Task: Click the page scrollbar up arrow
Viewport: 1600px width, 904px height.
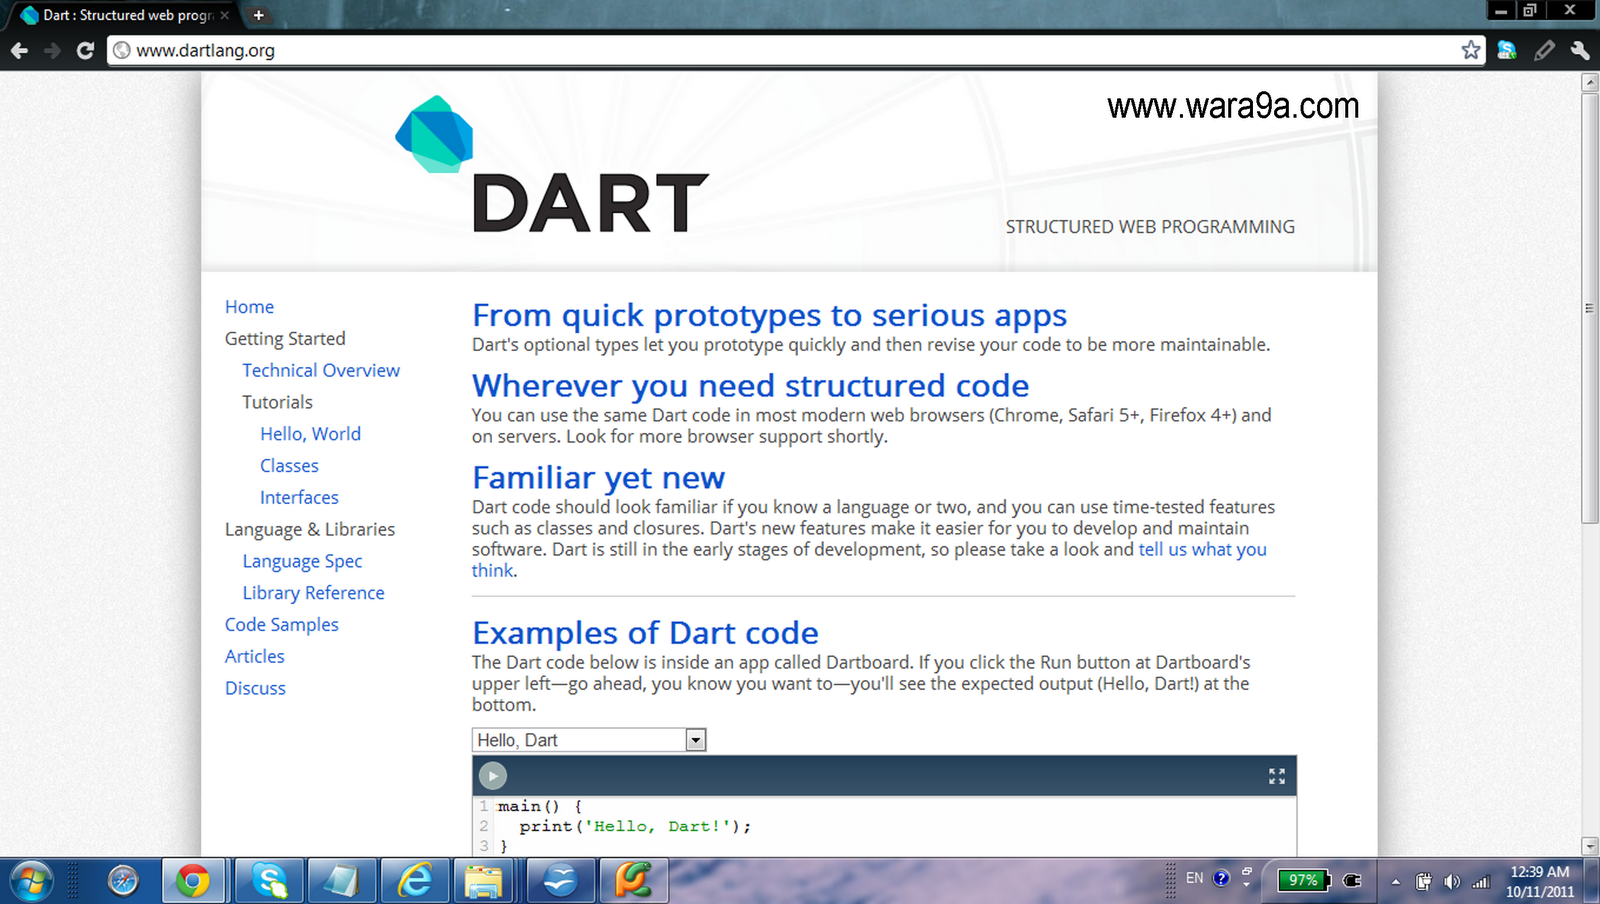Action: [x=1590, y=82]
